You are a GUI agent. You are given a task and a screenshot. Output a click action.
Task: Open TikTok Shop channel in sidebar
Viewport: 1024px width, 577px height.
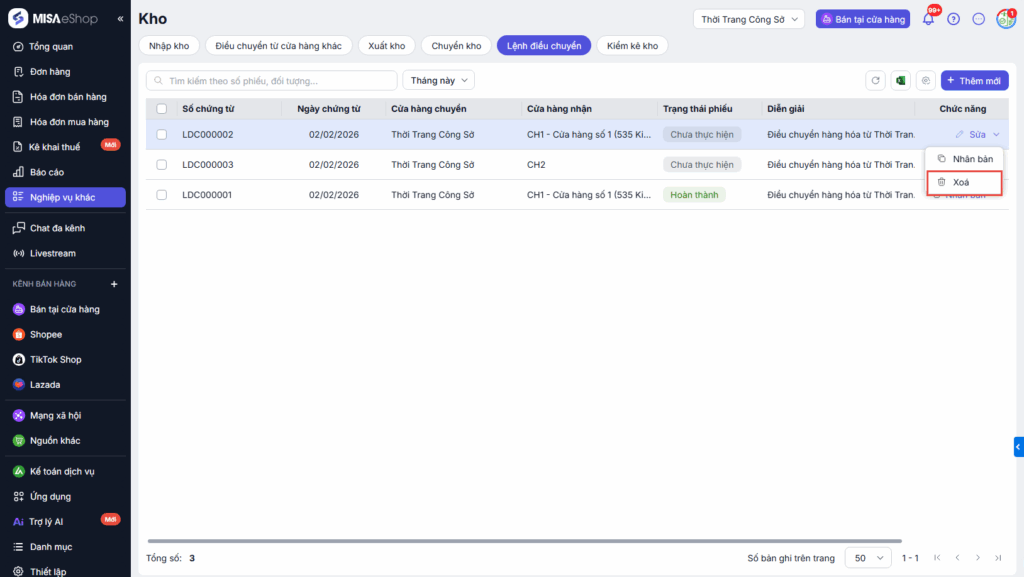coord(55,360)
